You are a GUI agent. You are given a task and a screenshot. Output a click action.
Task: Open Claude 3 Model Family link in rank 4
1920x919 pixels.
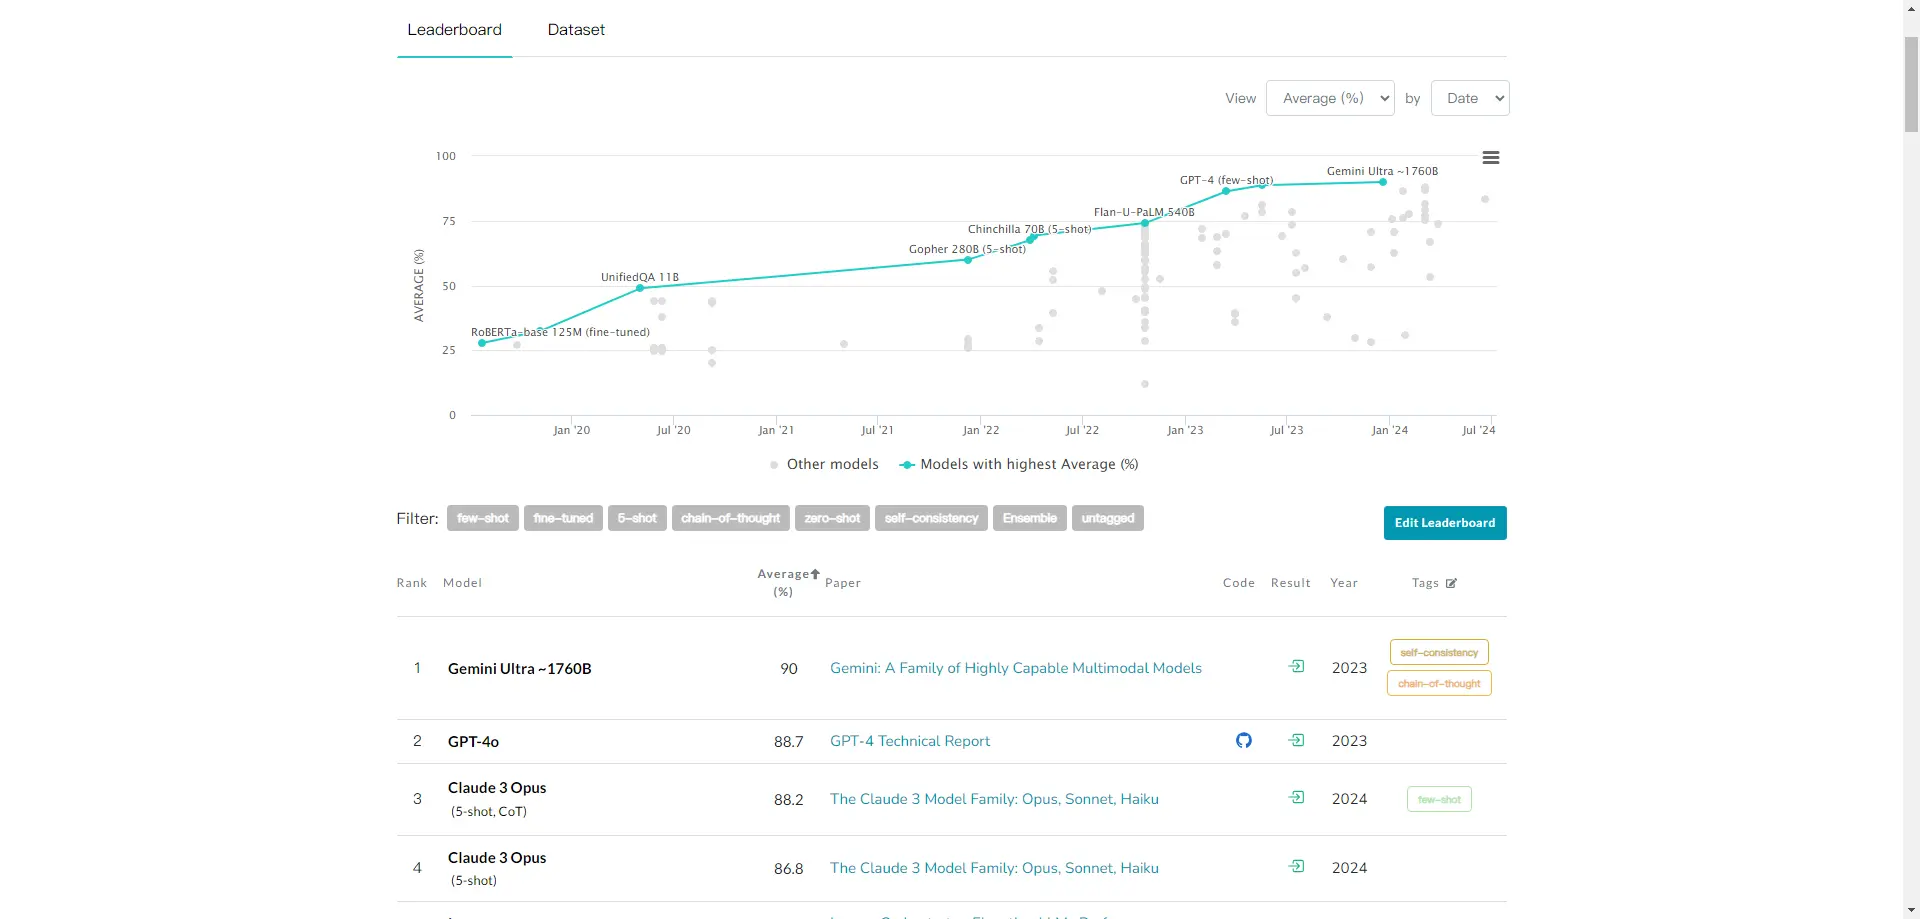point(994,868)
